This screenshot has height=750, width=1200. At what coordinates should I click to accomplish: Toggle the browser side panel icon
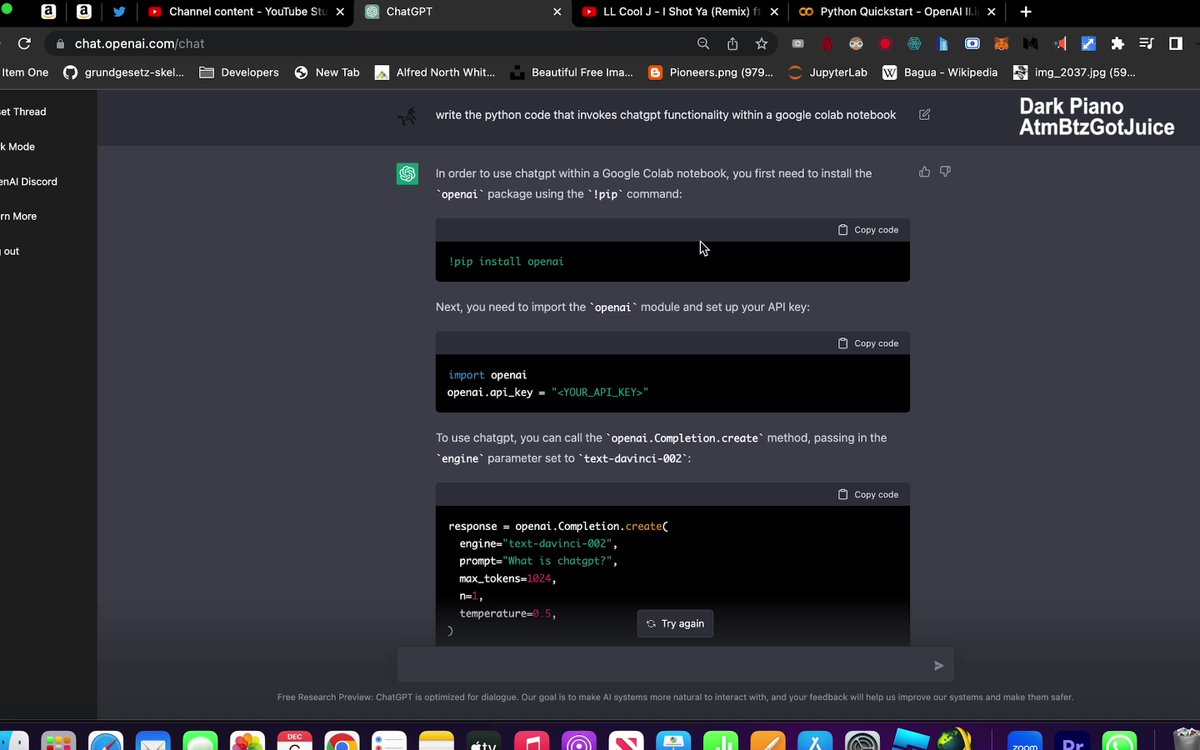tap(1174, 44)
